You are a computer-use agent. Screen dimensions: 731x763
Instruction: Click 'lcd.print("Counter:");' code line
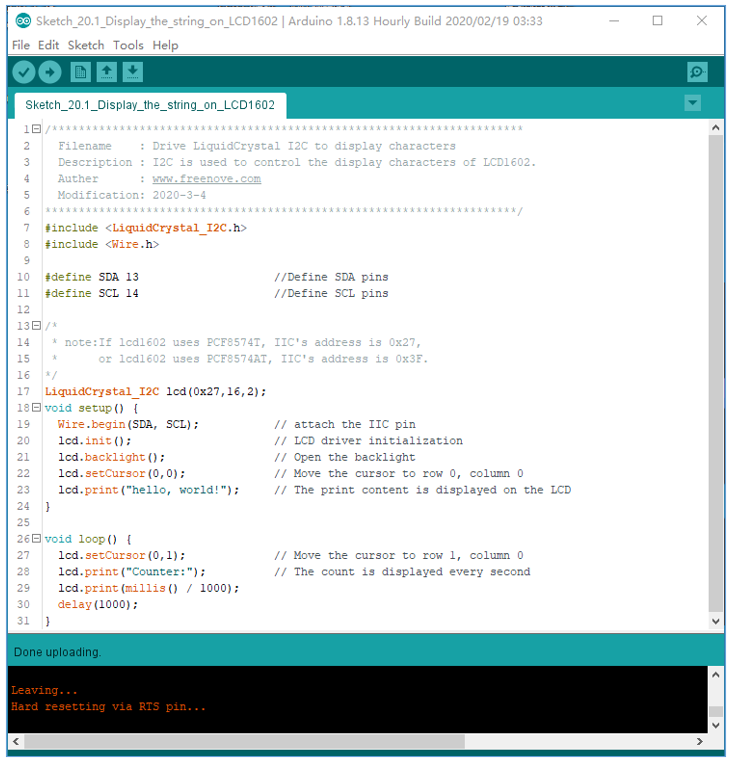tap(132, 572)
